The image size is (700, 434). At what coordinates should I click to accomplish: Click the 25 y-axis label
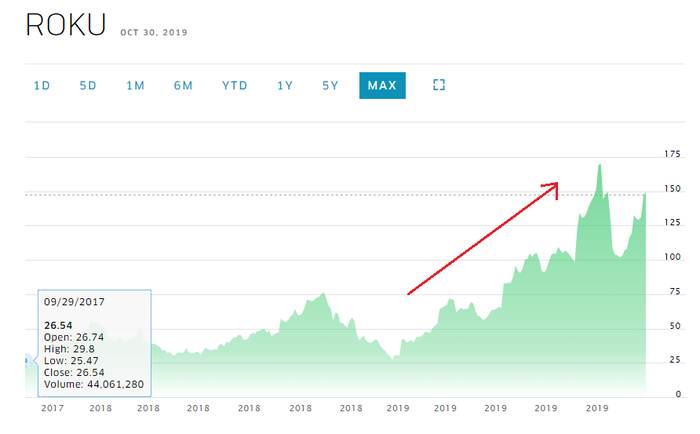pyautogui.click(x=675, y=360)
